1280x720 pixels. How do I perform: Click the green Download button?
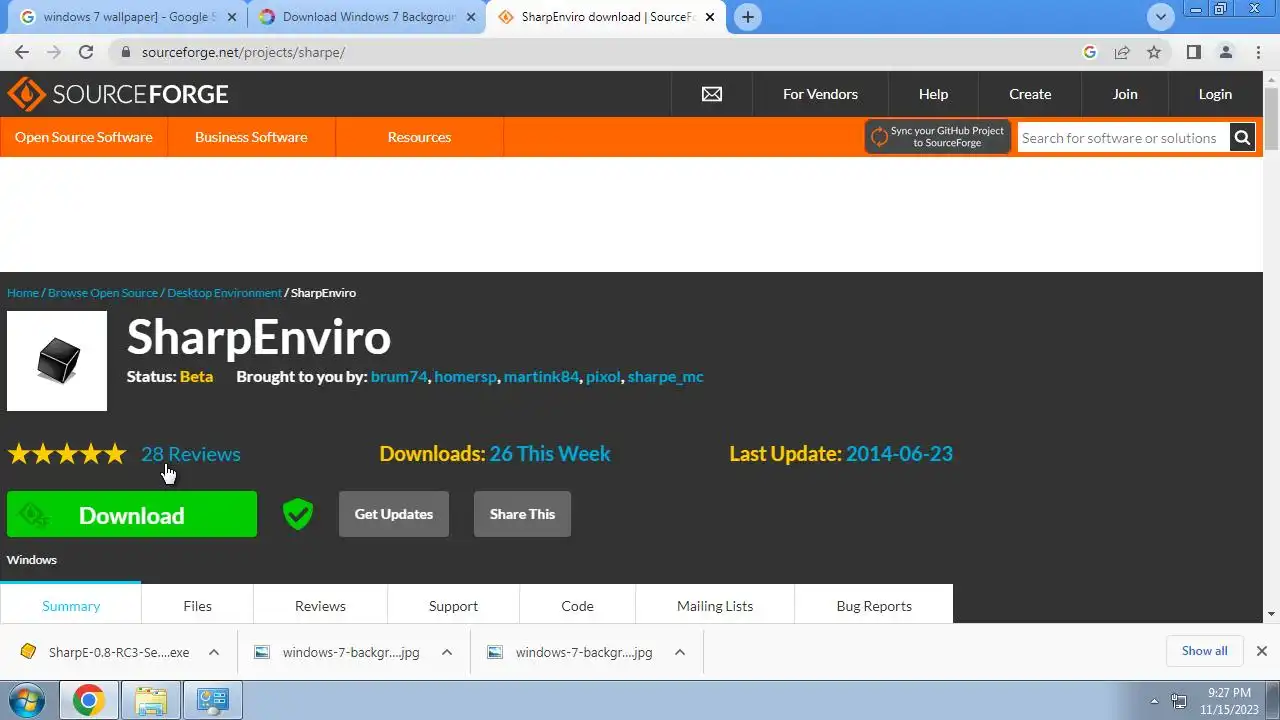[132, 514]
